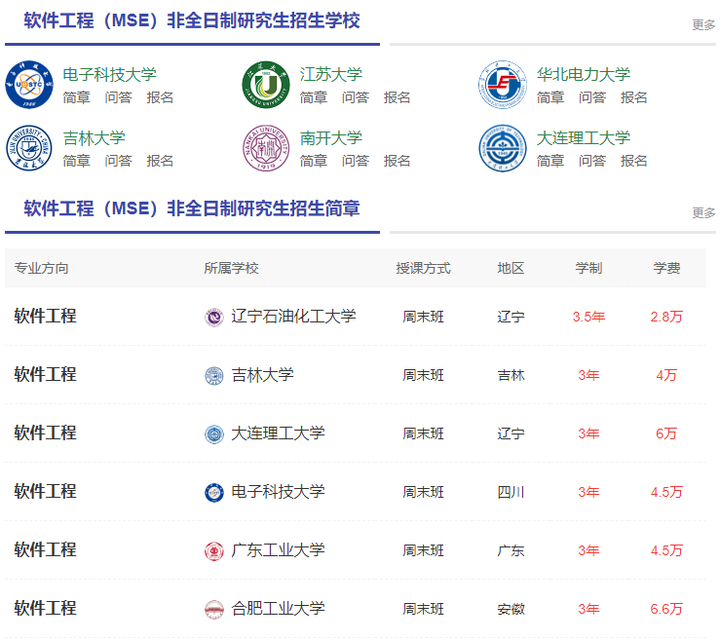
Task: Click 更多 beside 招生学校 heading
Action: (703, 24)
